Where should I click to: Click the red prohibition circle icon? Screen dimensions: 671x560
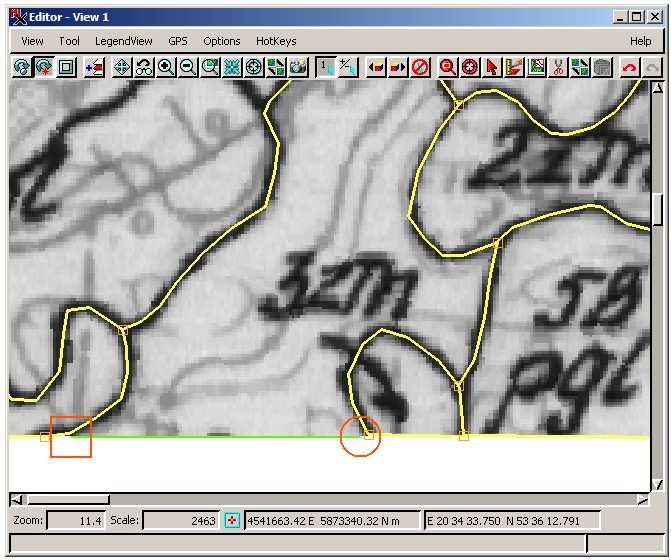click(420, 67)
